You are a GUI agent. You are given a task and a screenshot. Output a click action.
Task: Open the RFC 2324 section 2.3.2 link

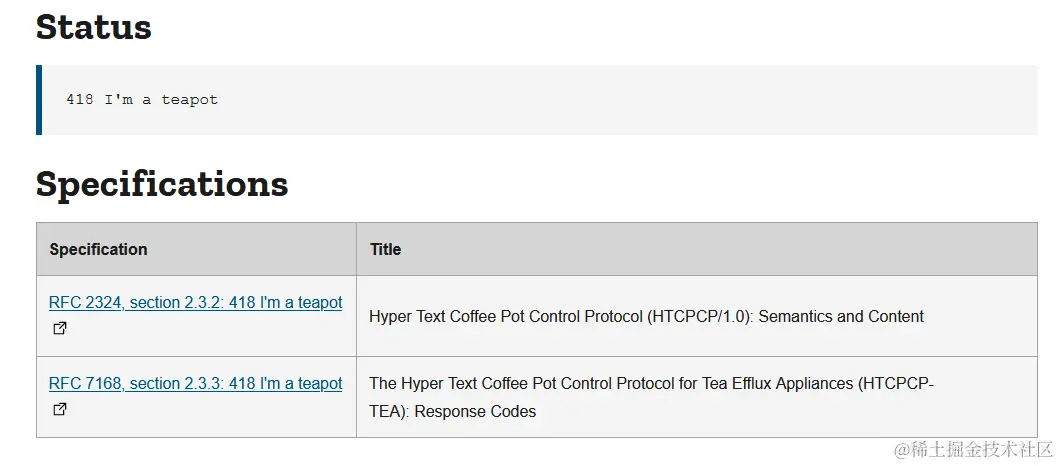click(195, 302)
